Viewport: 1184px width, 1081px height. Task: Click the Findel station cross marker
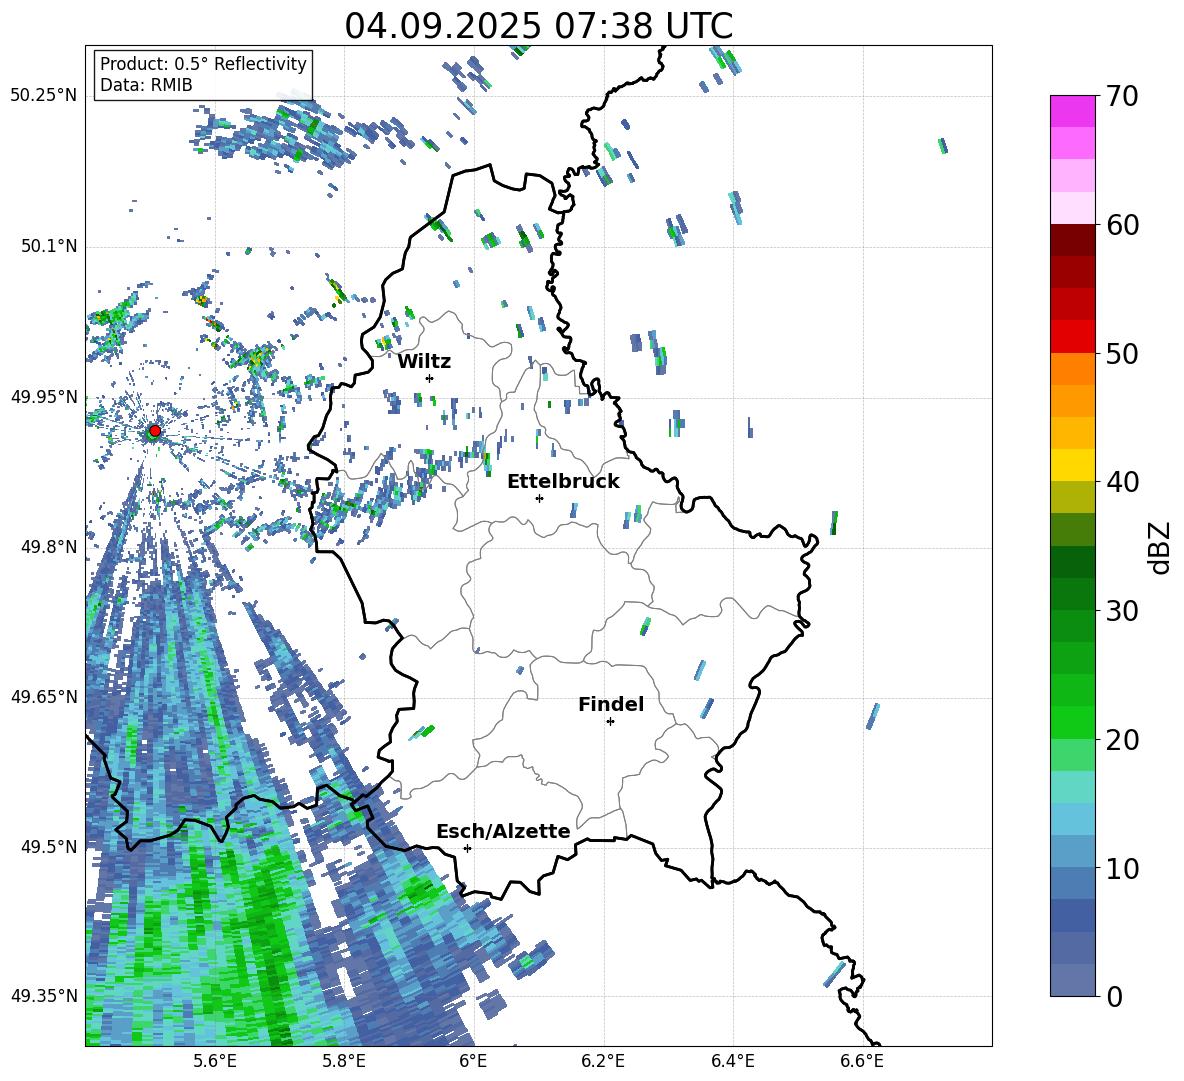tap(610, 722)
